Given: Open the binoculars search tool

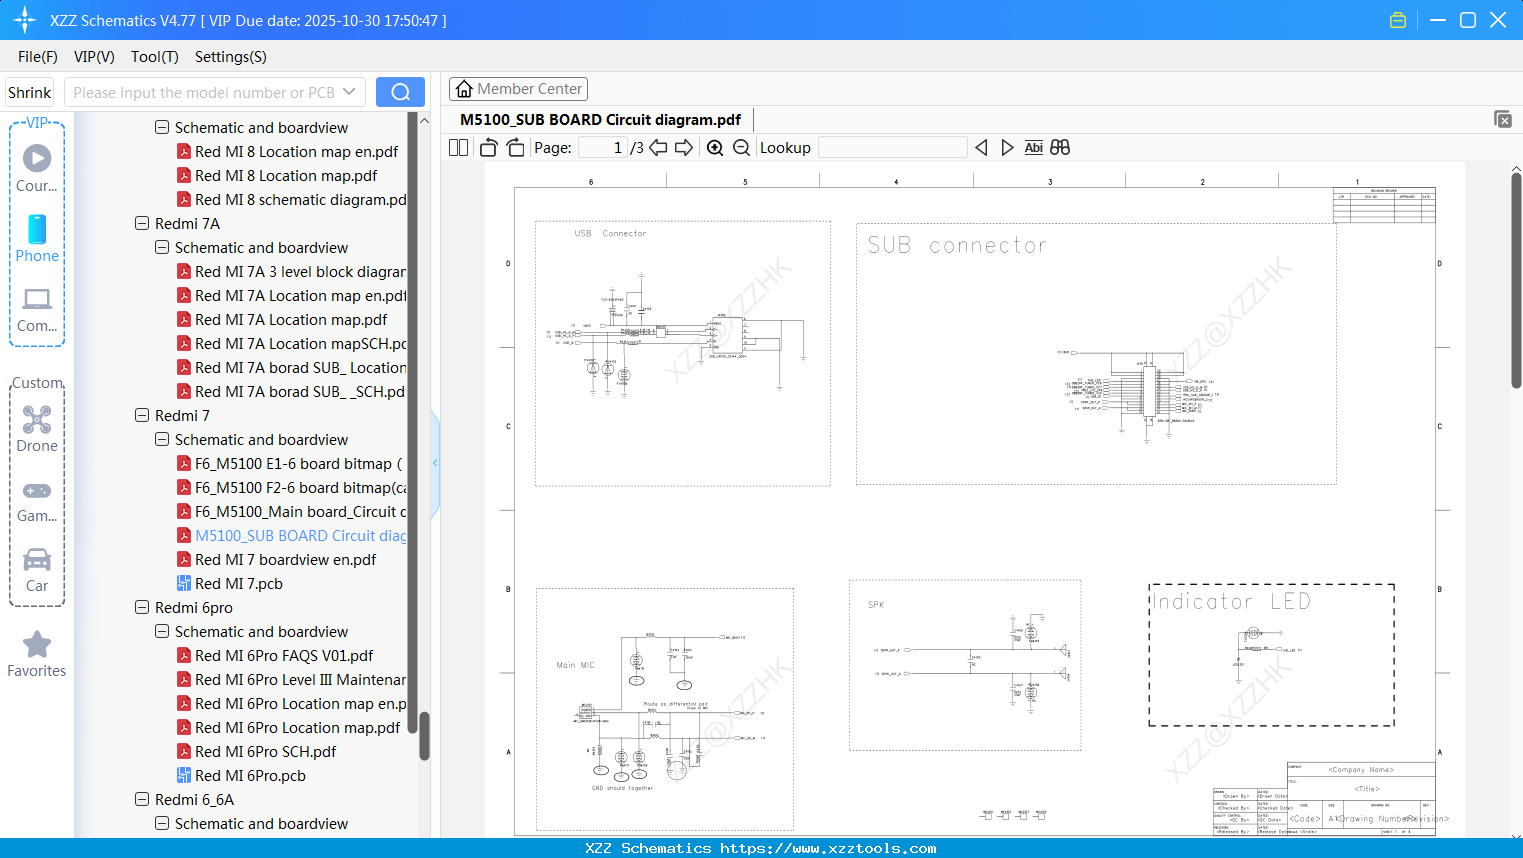Looking at the screenshot, I should click(x=1060, y=147).
